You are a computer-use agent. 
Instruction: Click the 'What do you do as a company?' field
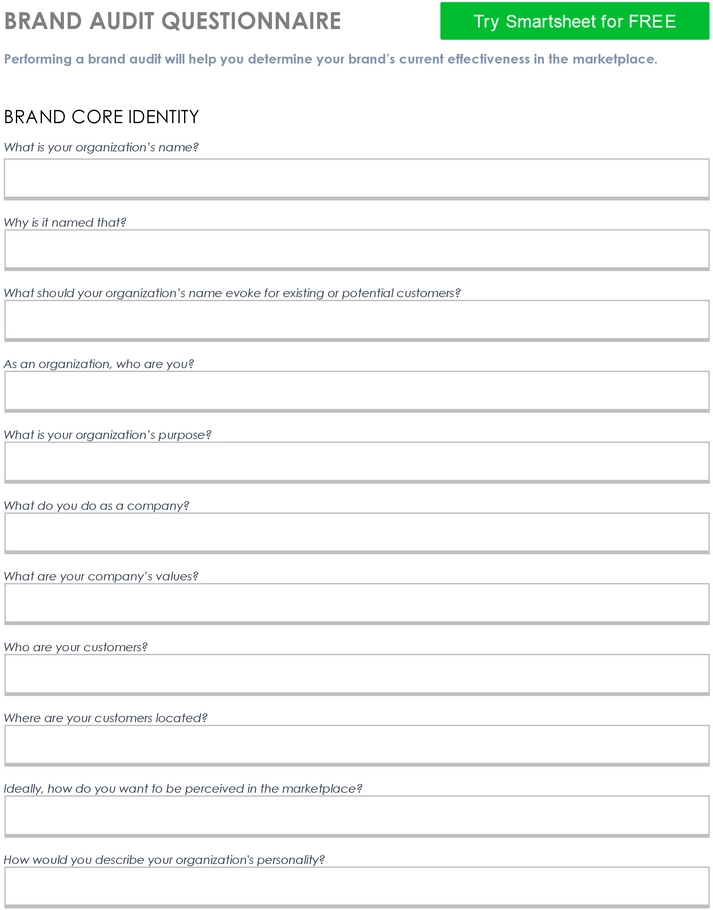point(356,533)
